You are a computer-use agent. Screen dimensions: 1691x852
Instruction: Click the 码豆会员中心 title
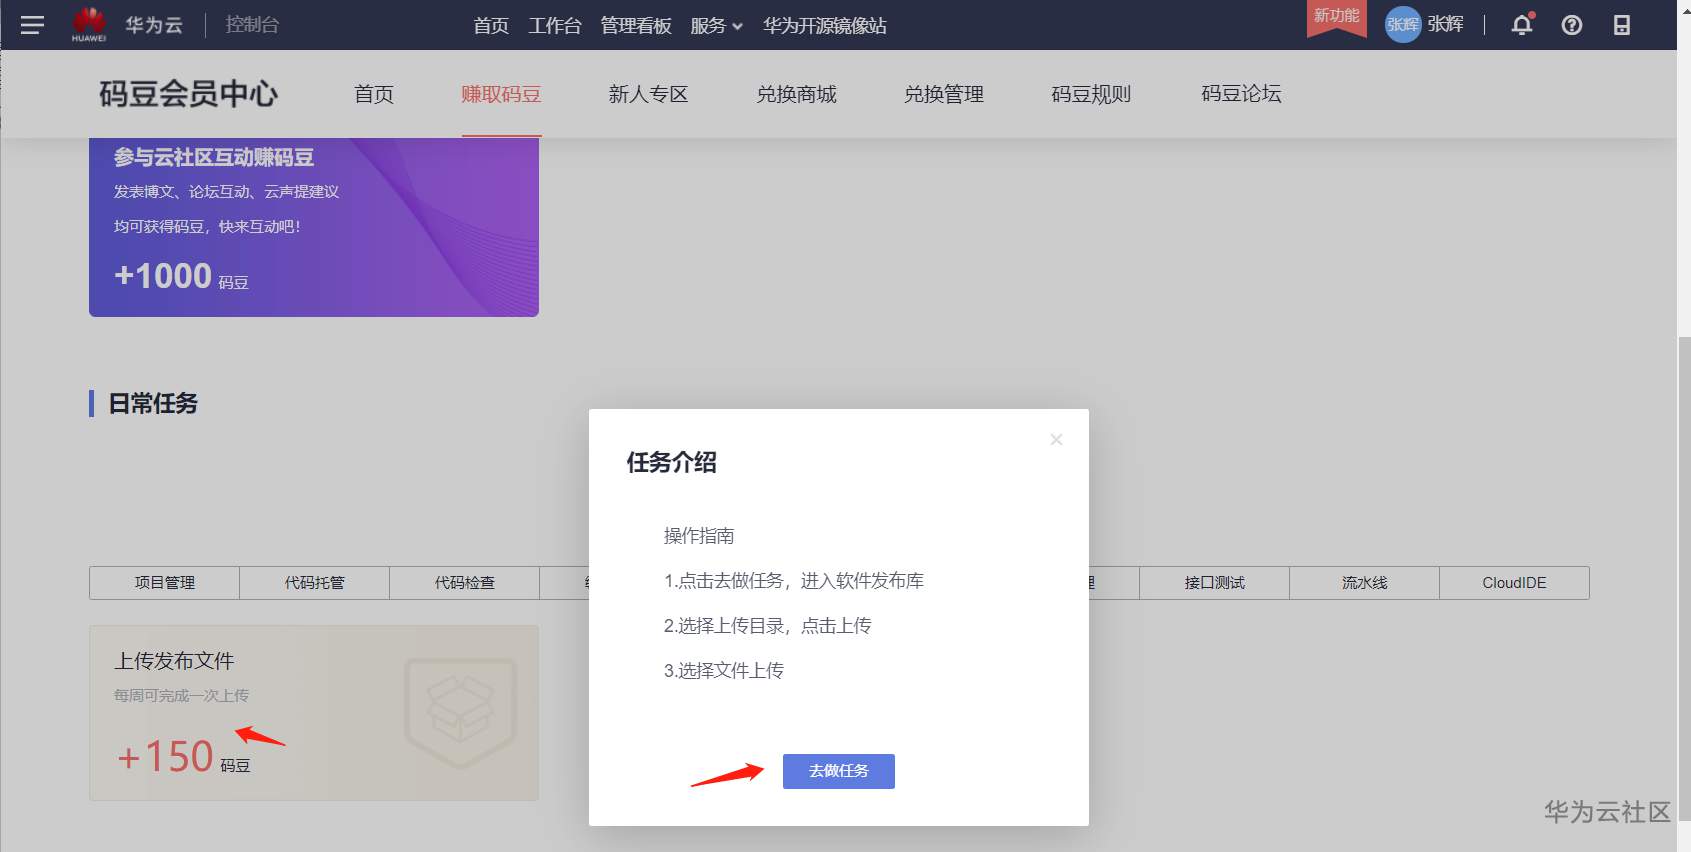point(188,94)
